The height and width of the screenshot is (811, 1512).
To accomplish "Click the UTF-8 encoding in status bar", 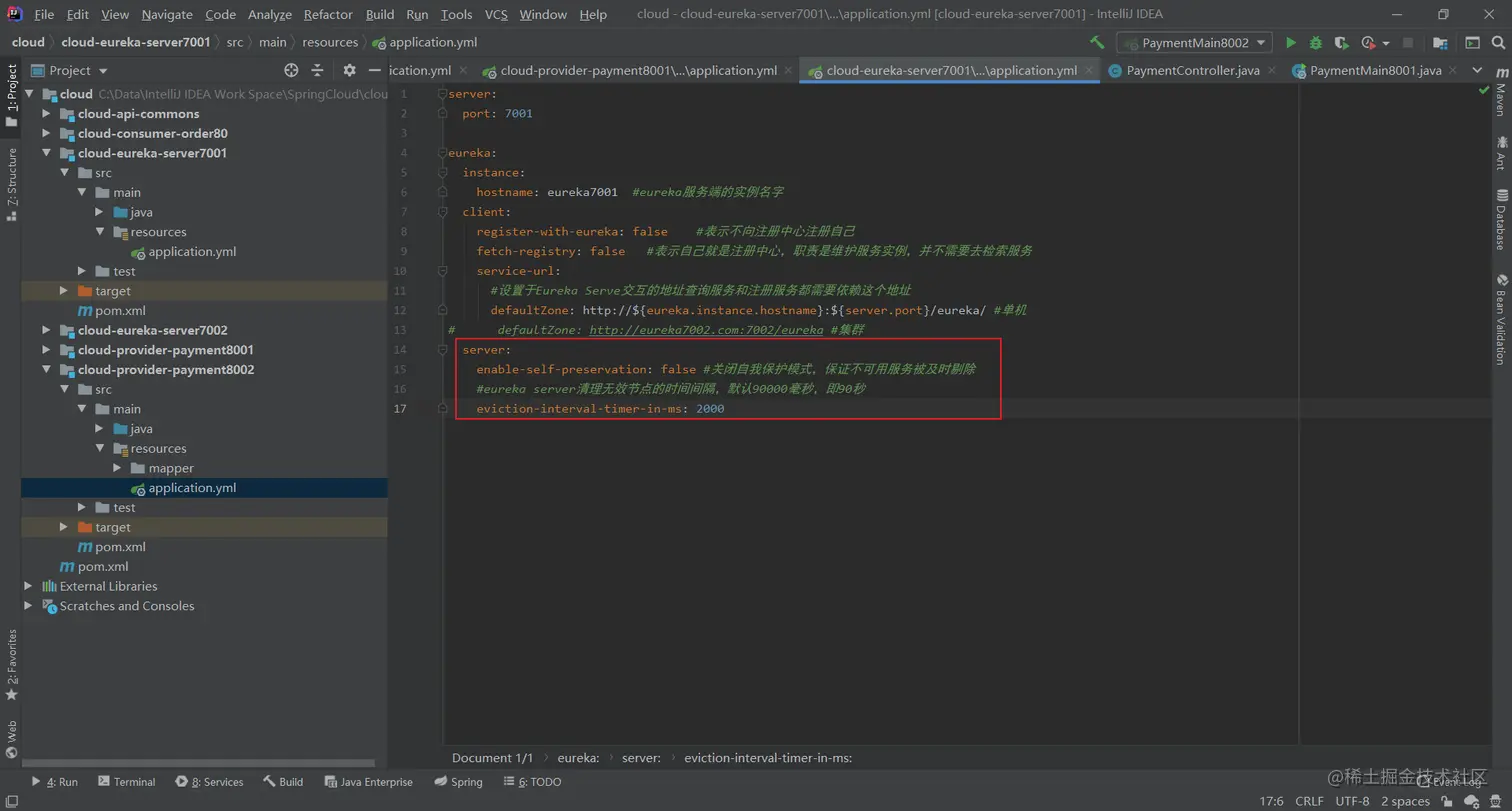I will point(1352,801).
